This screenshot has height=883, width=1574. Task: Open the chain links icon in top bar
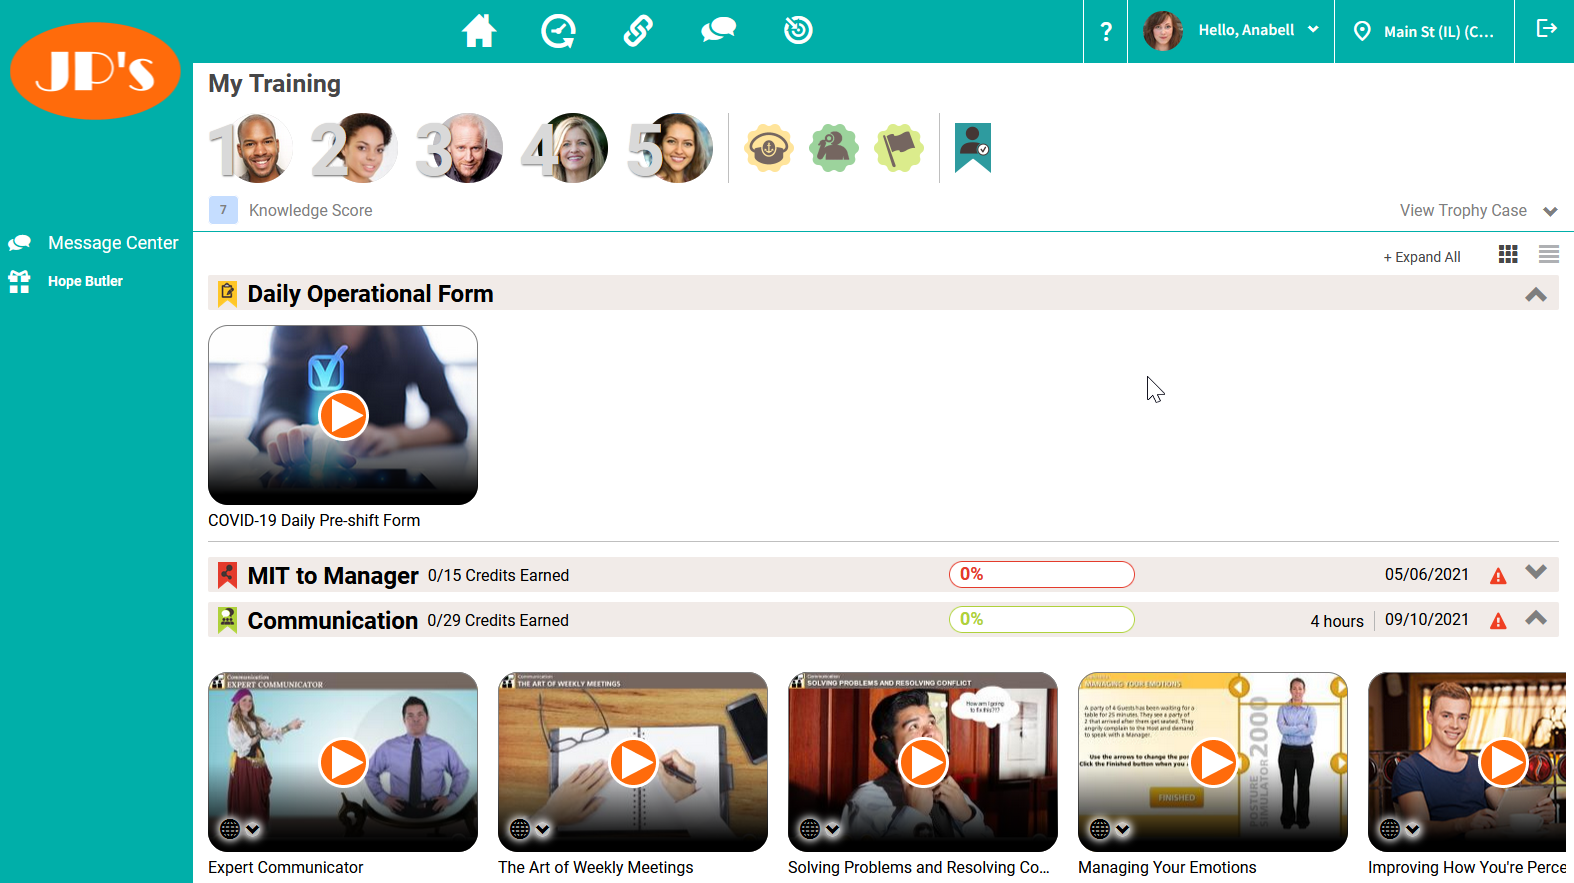(638, 31)
